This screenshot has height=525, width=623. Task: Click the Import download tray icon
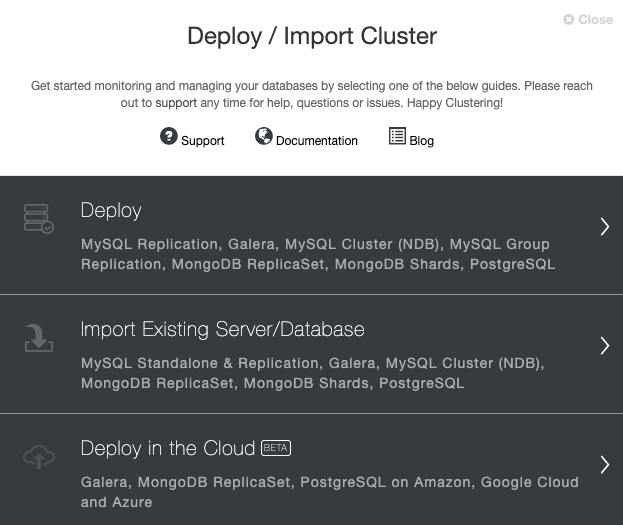(x=39, y=338)
